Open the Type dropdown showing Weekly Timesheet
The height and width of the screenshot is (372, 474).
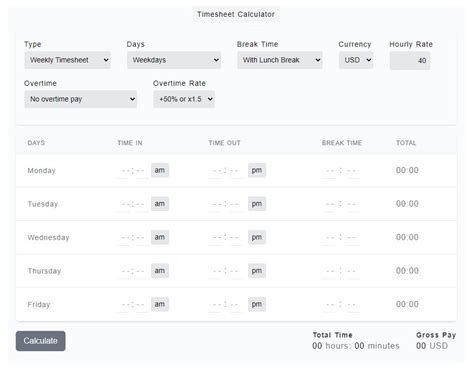pos(67,60)
